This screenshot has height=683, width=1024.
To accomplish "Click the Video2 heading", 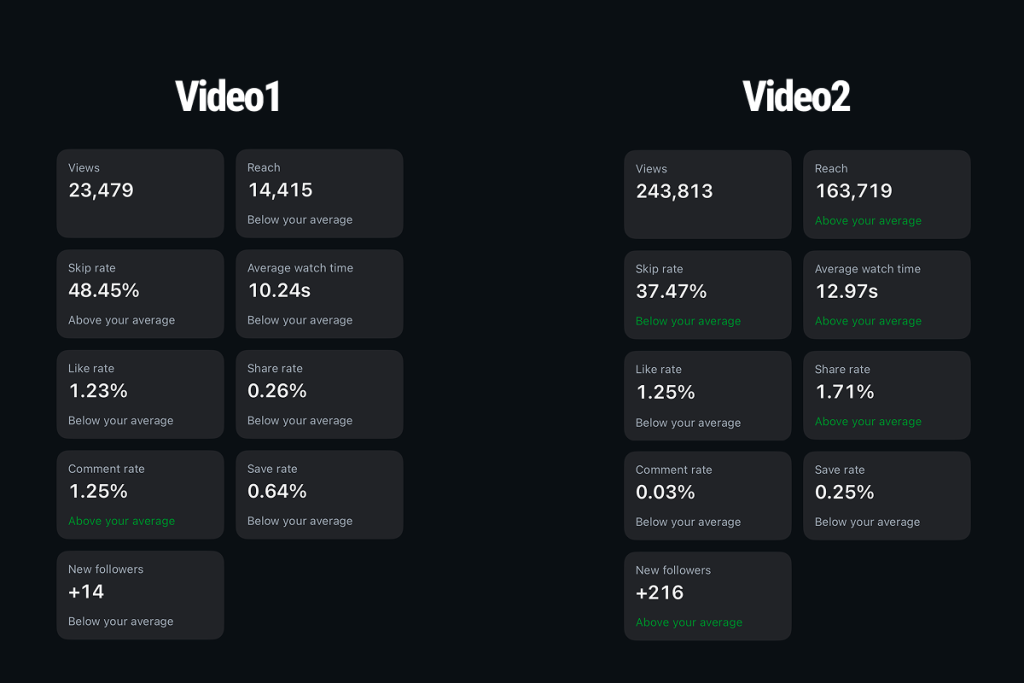I will pyautogui.click(x=796, y=96).
